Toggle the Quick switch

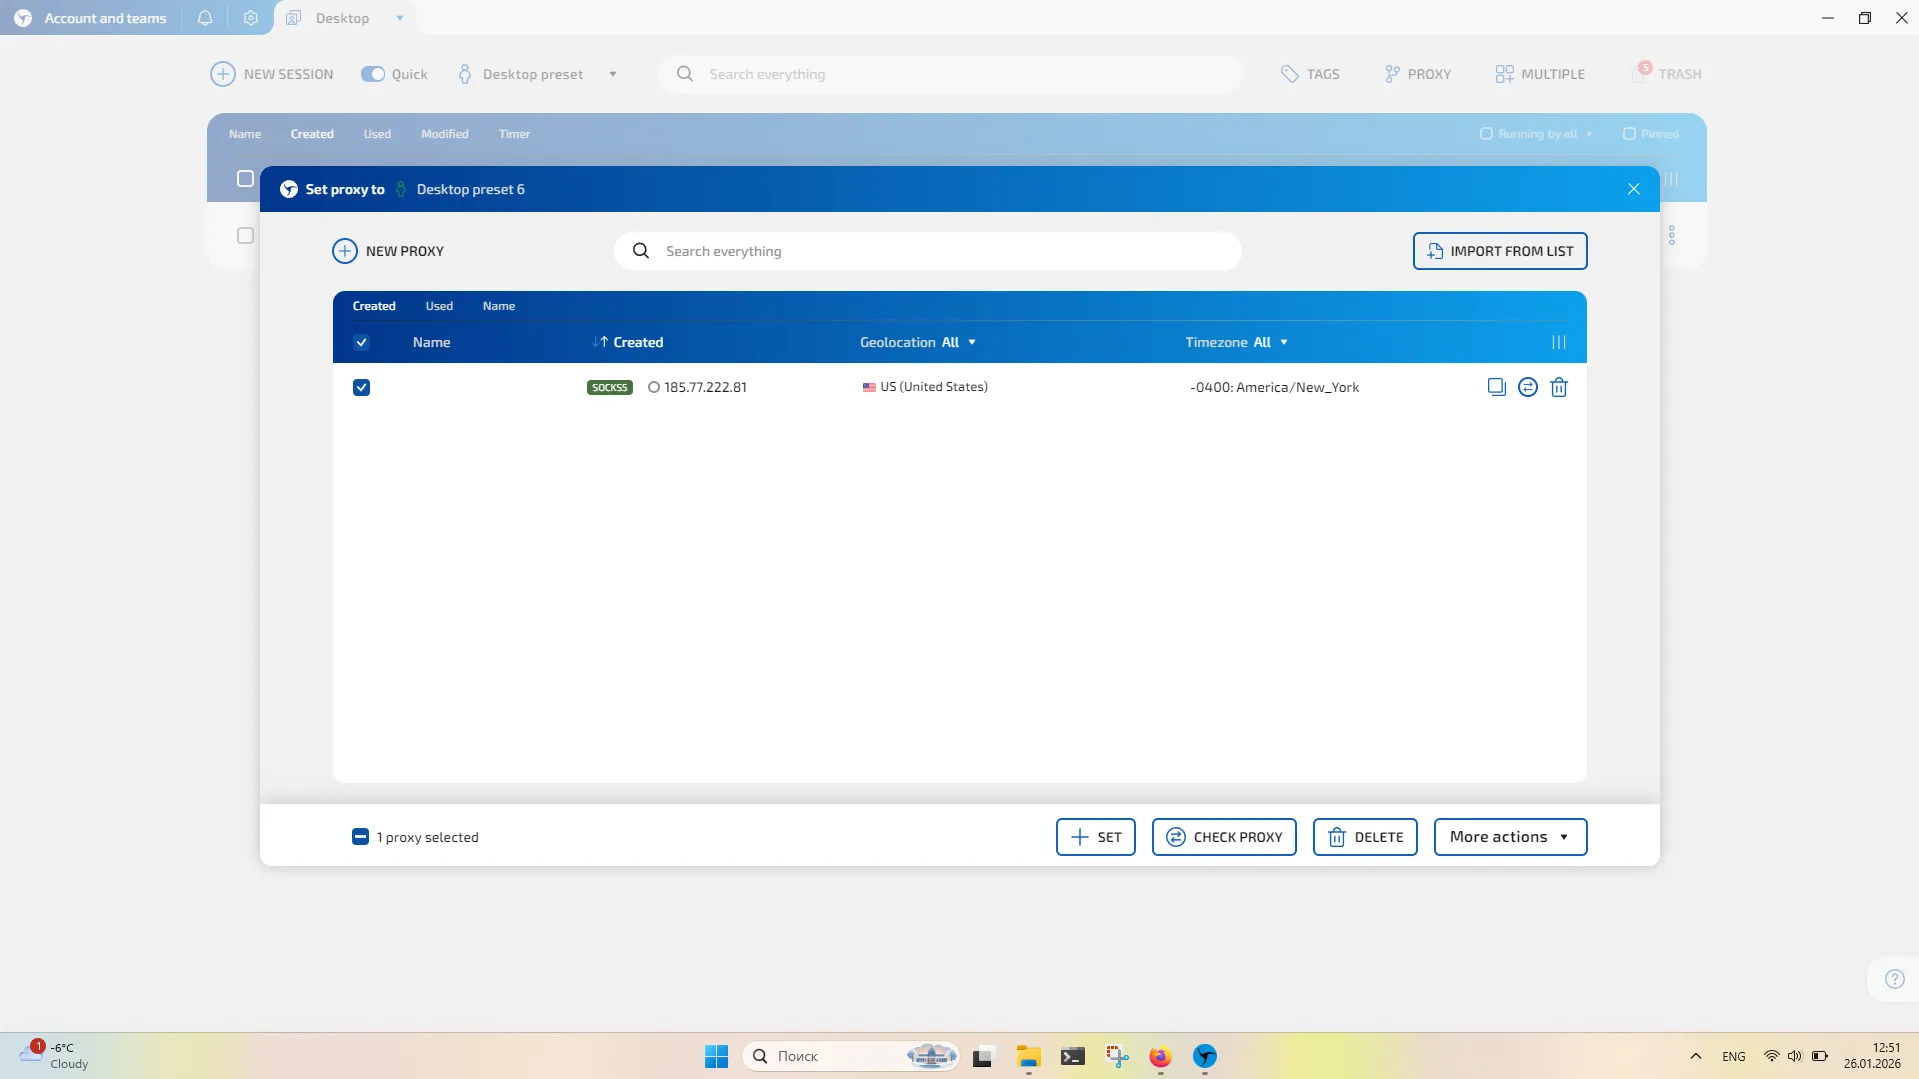click(373, 74)
